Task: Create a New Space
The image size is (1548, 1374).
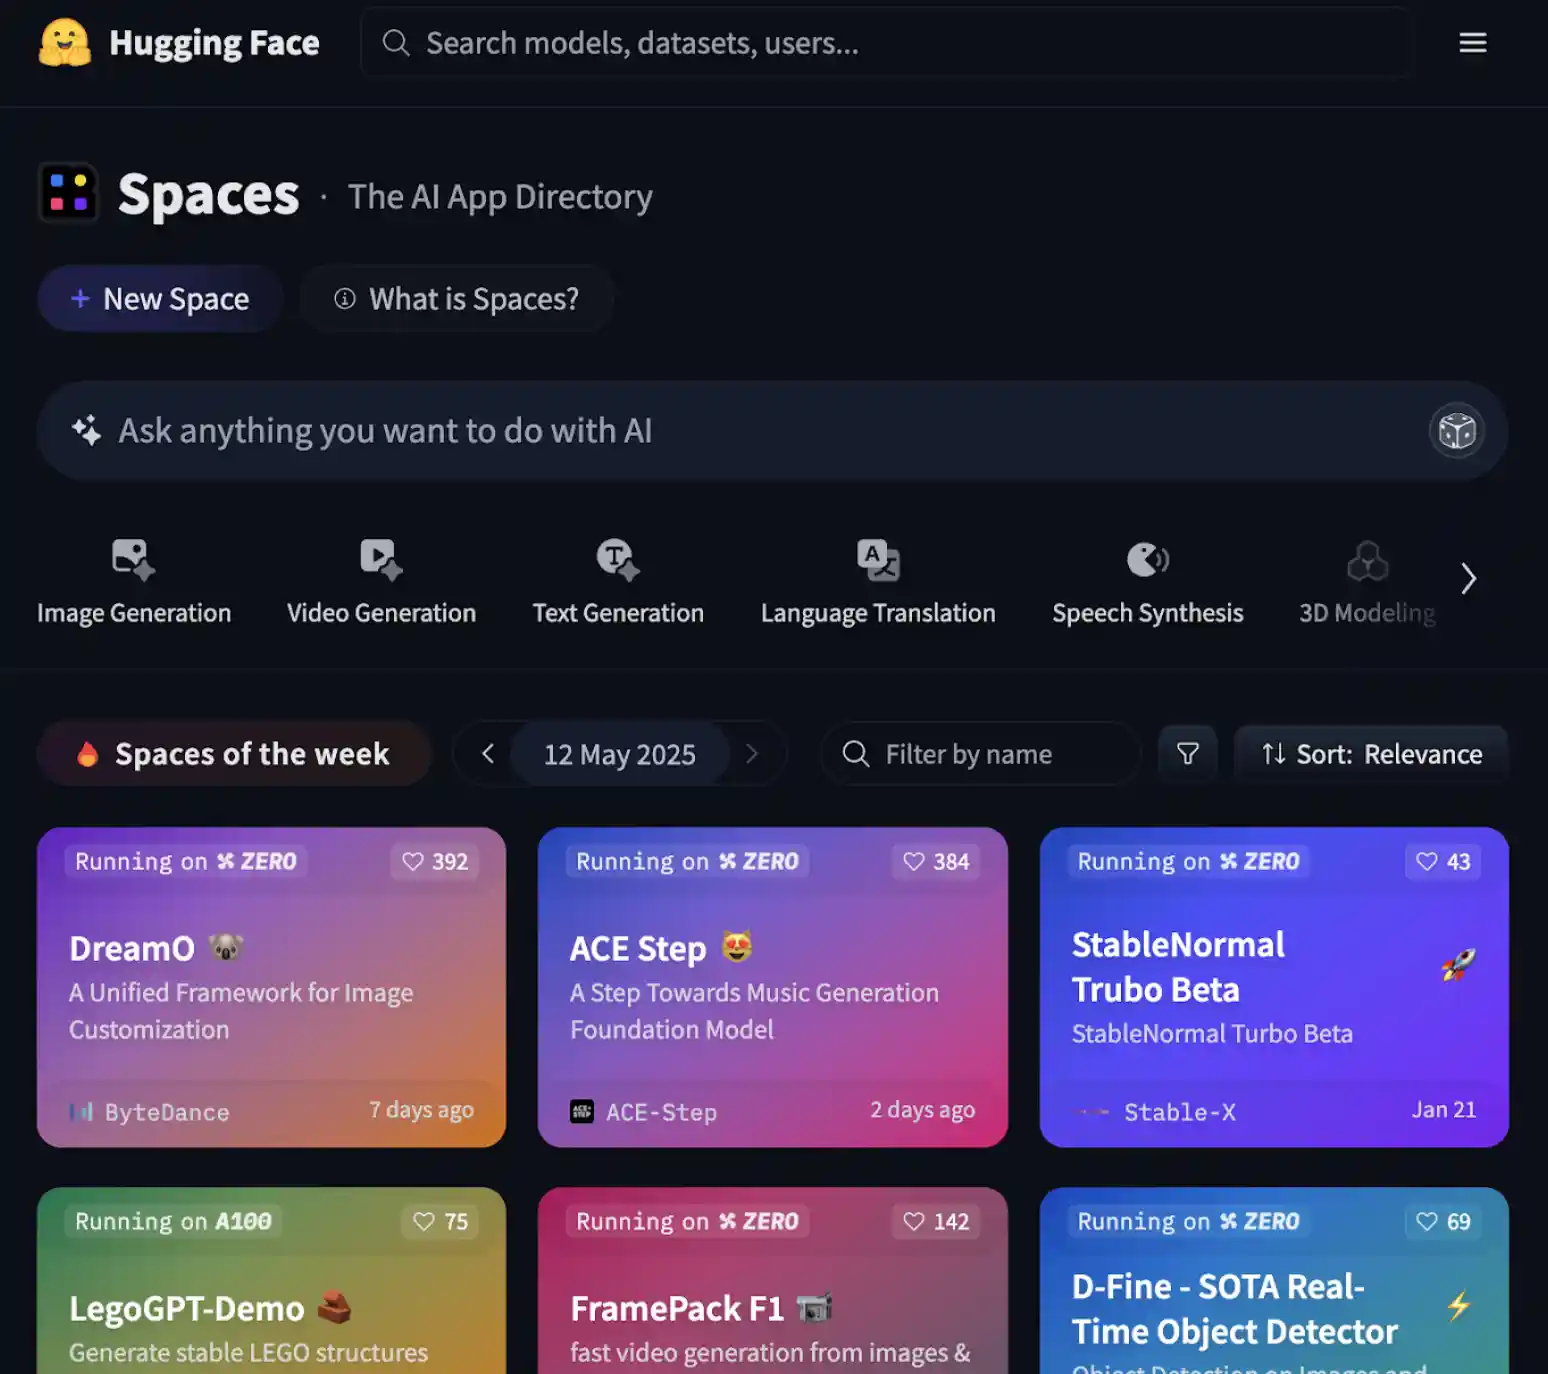Action: tap(160, 299)
